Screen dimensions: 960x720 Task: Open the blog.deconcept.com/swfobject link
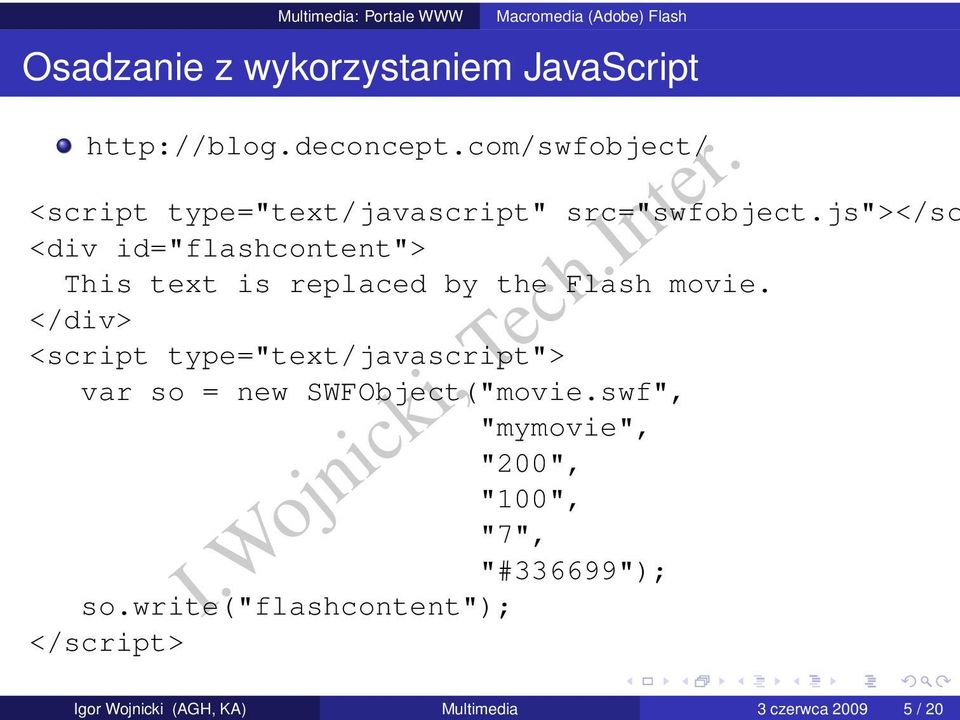(x=397, y=148)
